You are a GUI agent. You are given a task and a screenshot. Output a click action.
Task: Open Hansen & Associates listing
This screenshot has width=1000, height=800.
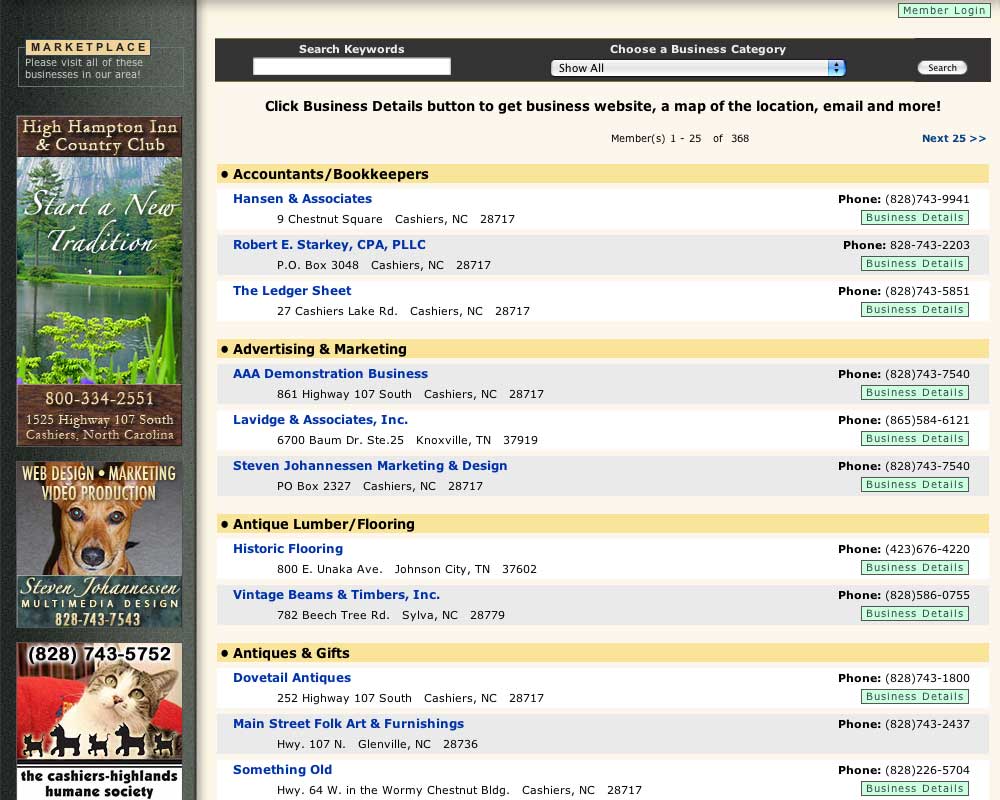tap(302, 198)
